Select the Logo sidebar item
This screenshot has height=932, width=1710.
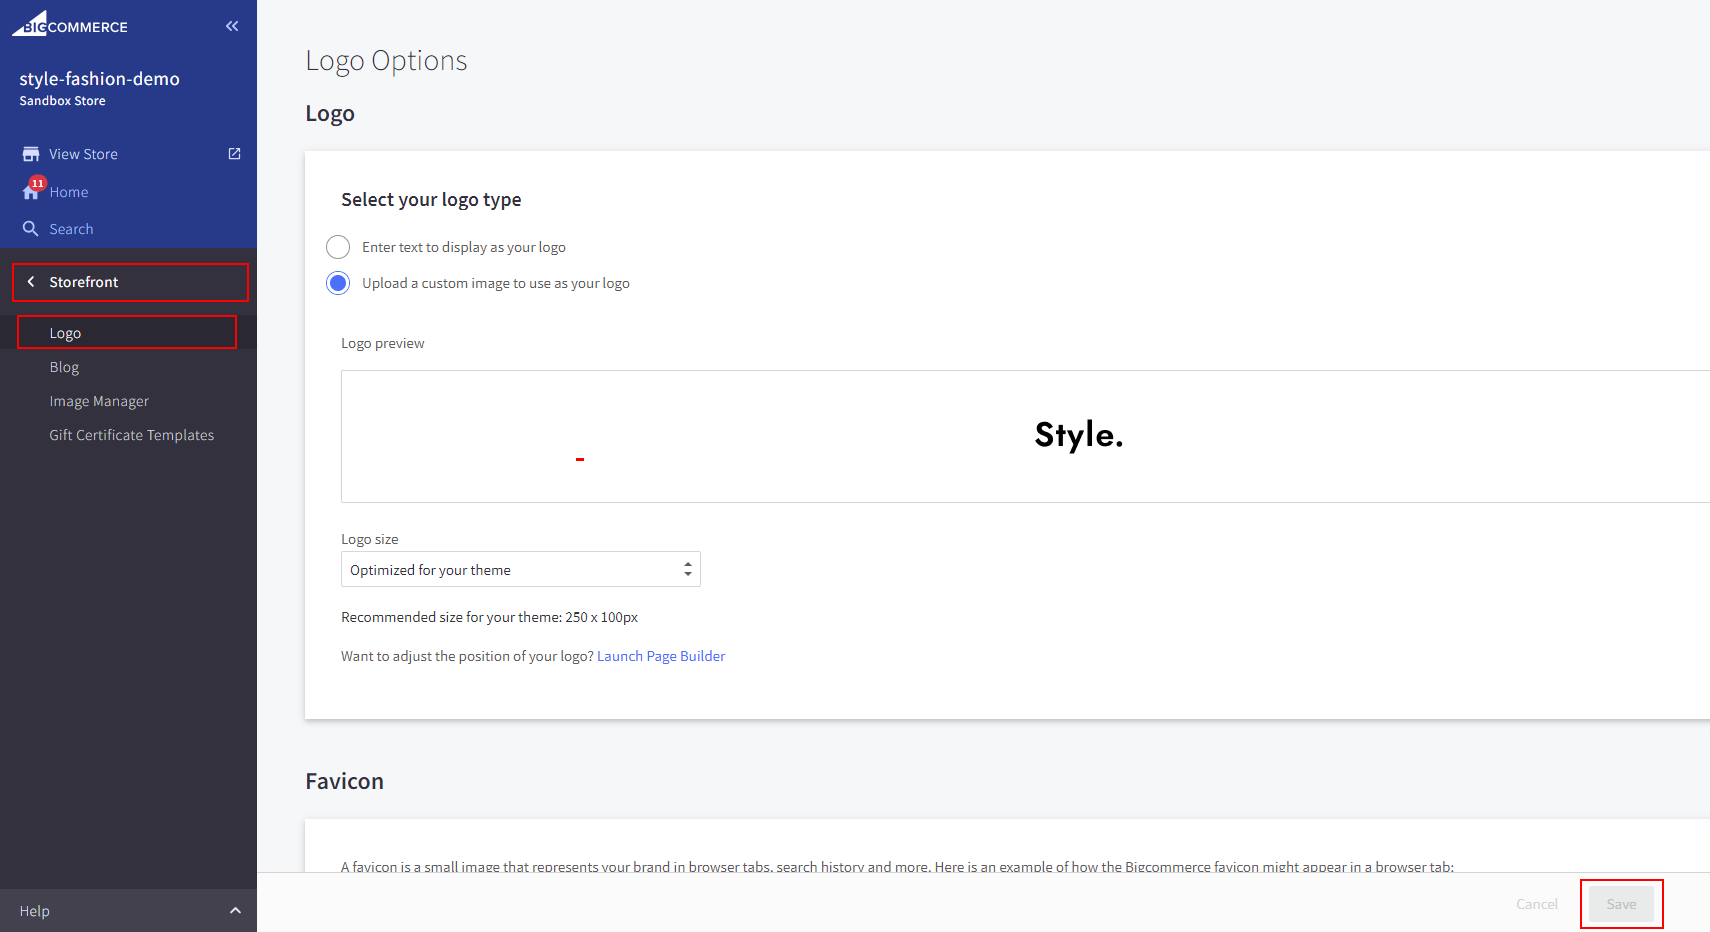[x=66, y=333]
